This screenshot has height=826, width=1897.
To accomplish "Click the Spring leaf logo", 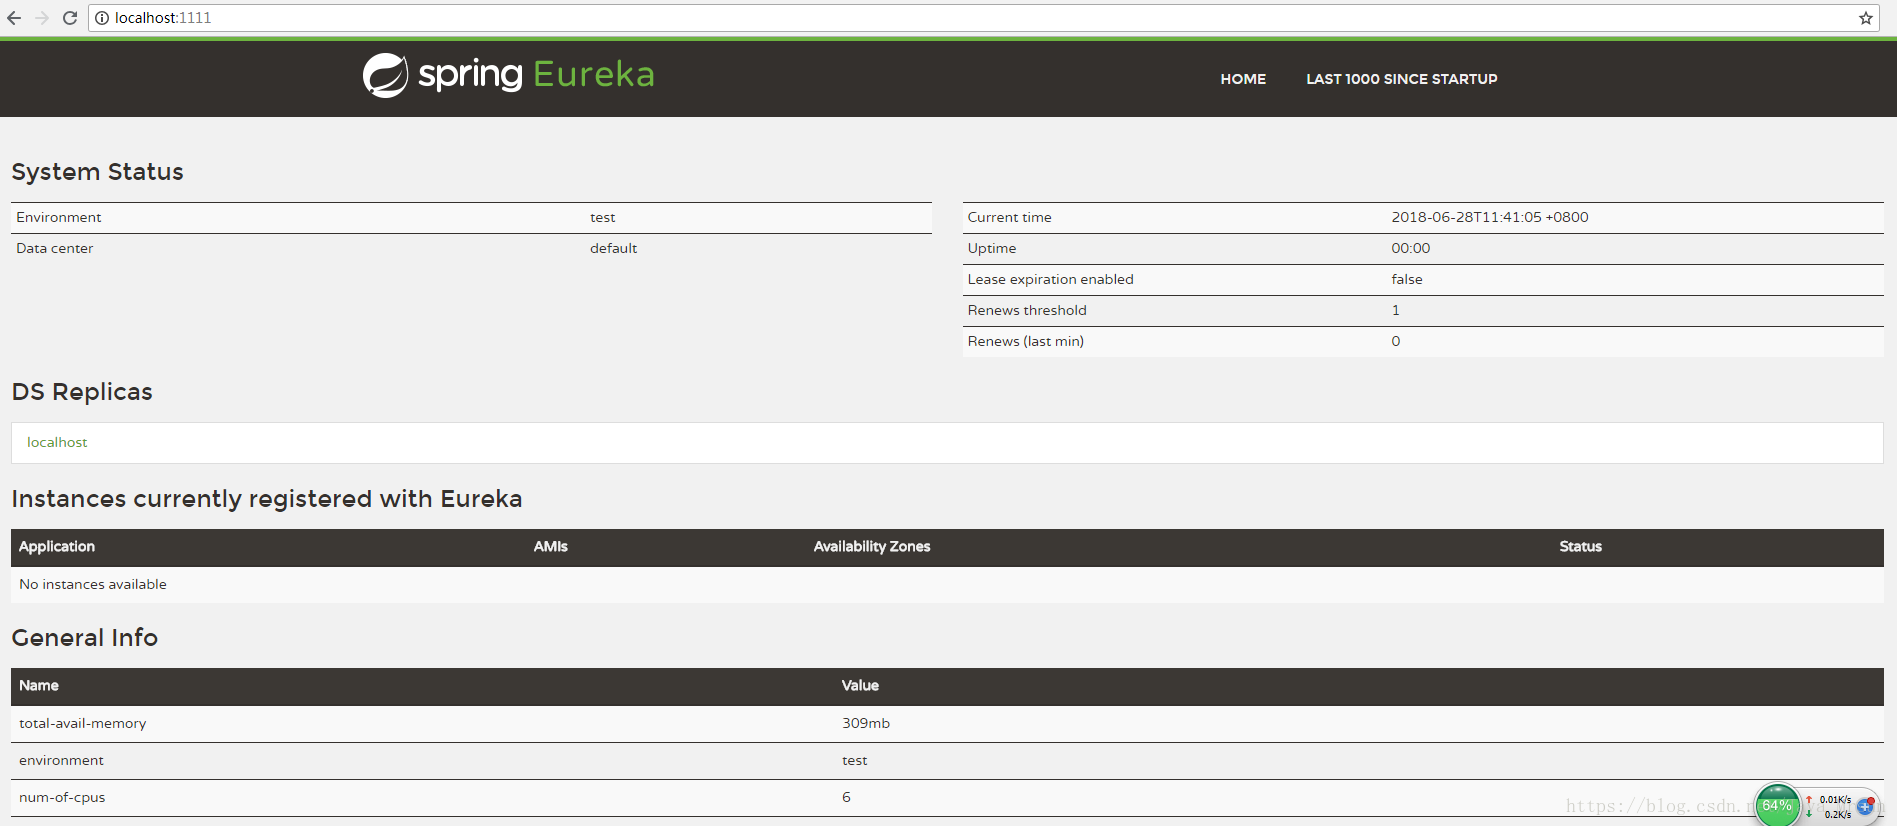I will [385, 75].
